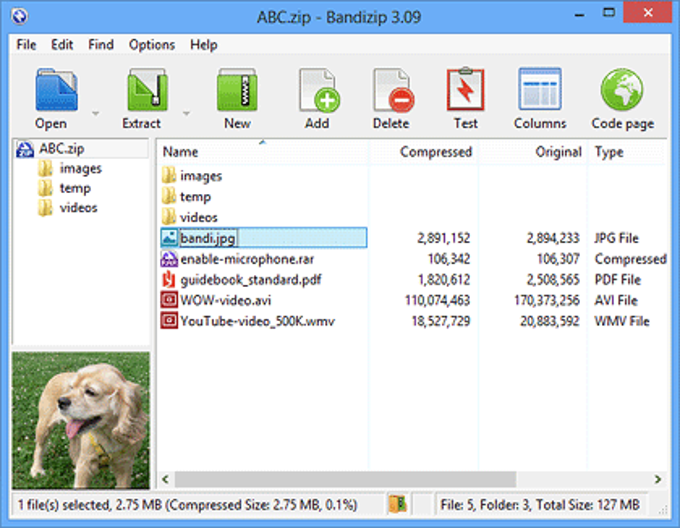Click the dog preview thumbnail

click(81, 420)
